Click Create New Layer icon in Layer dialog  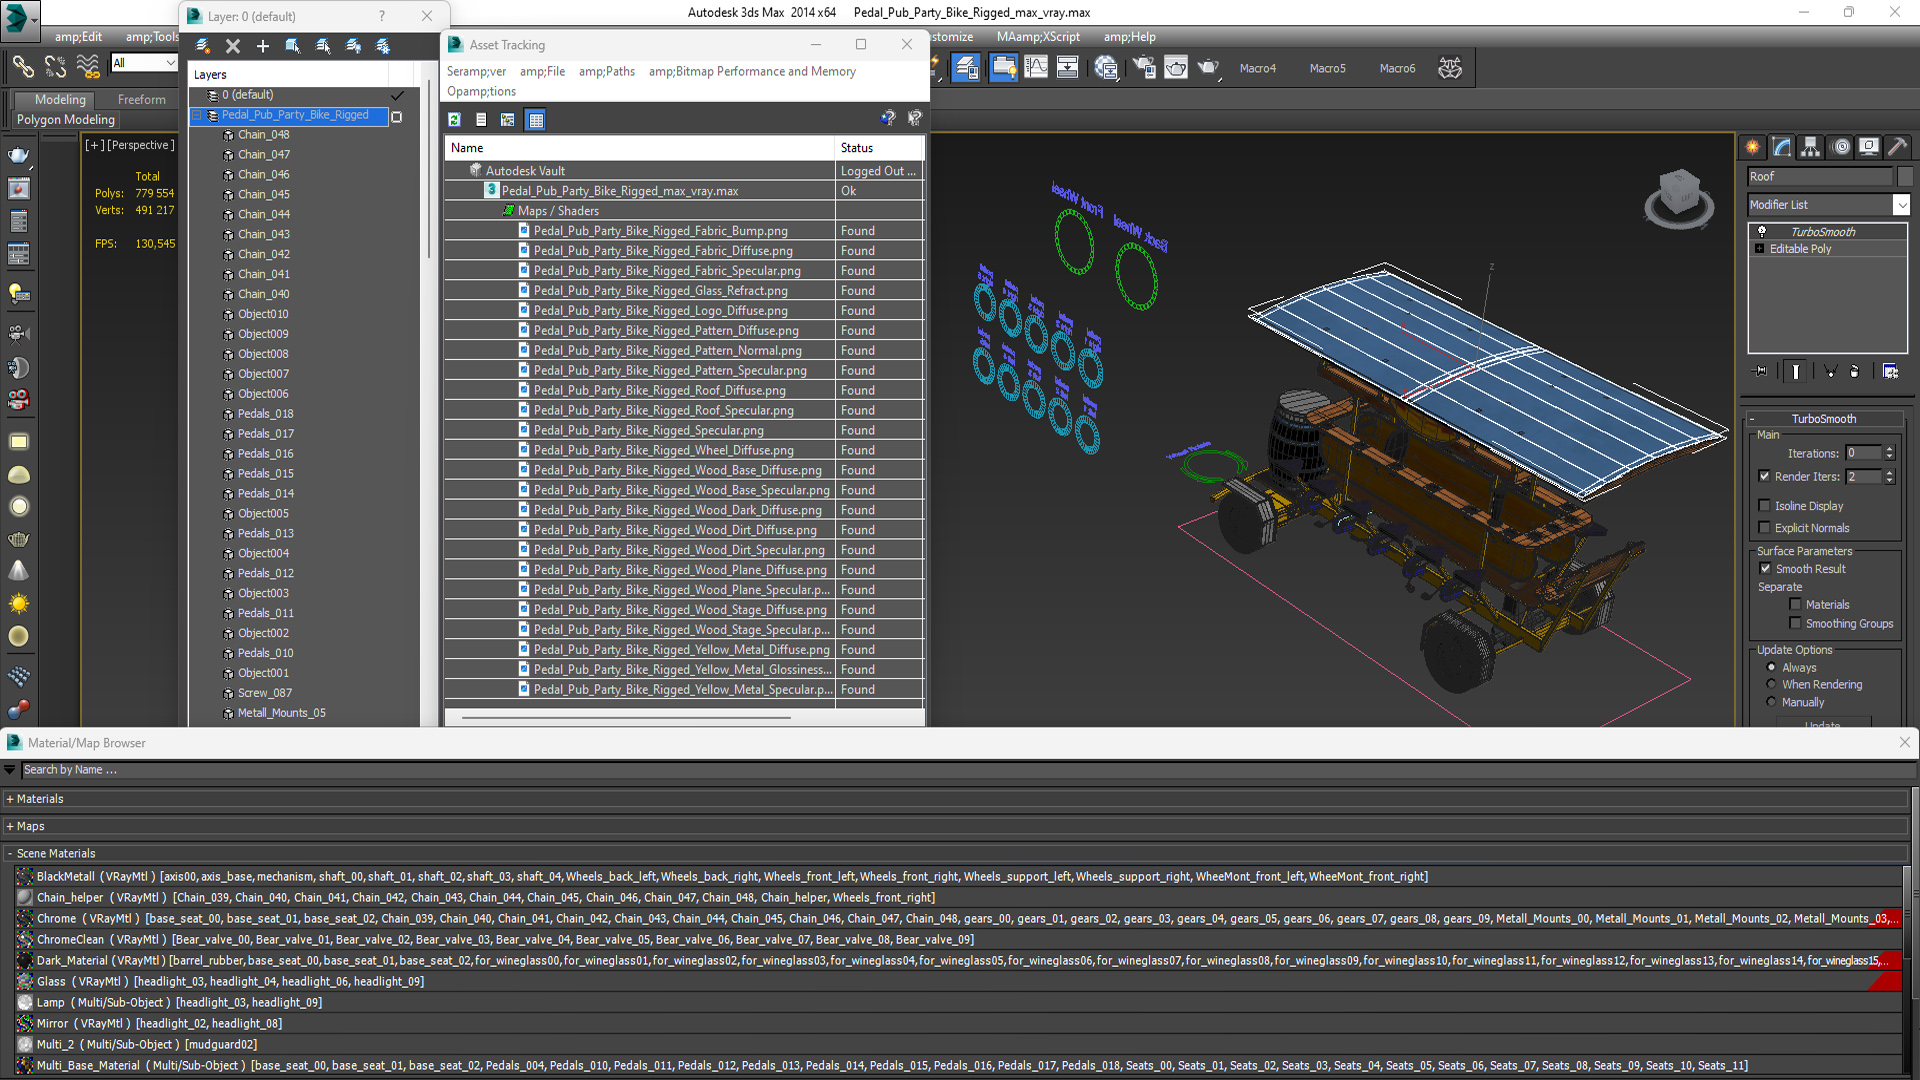pyautogui.click(x=203, y=46)
